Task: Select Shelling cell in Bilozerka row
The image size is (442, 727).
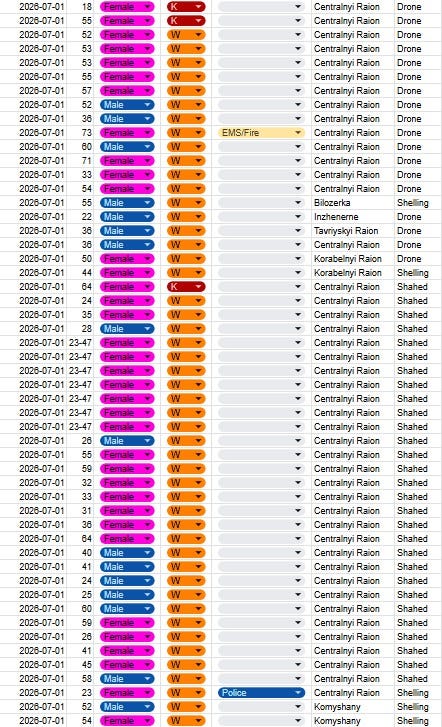Action: tap(417, 203)
